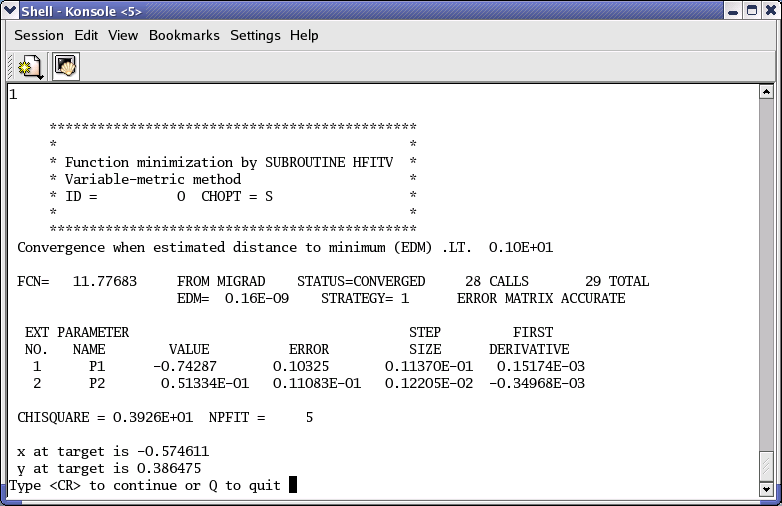Click the P2 value 0.51334E-01
This screenshot has width=782, height=506.
(204, 383)
